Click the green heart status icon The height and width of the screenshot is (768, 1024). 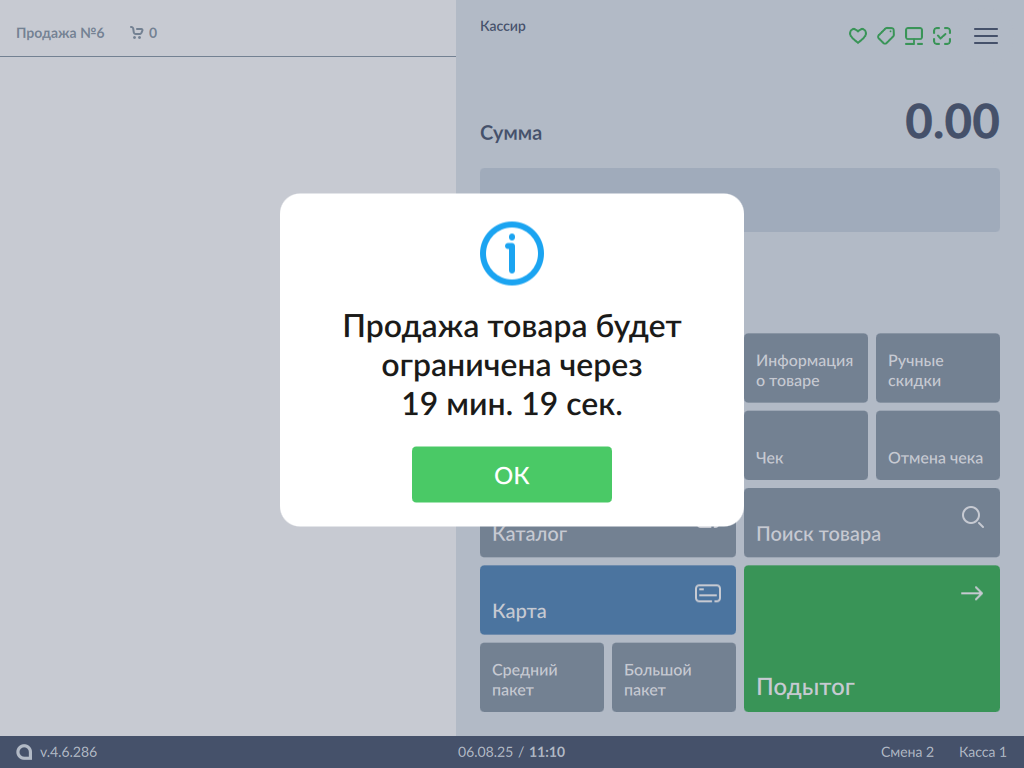tap(857, 36)
